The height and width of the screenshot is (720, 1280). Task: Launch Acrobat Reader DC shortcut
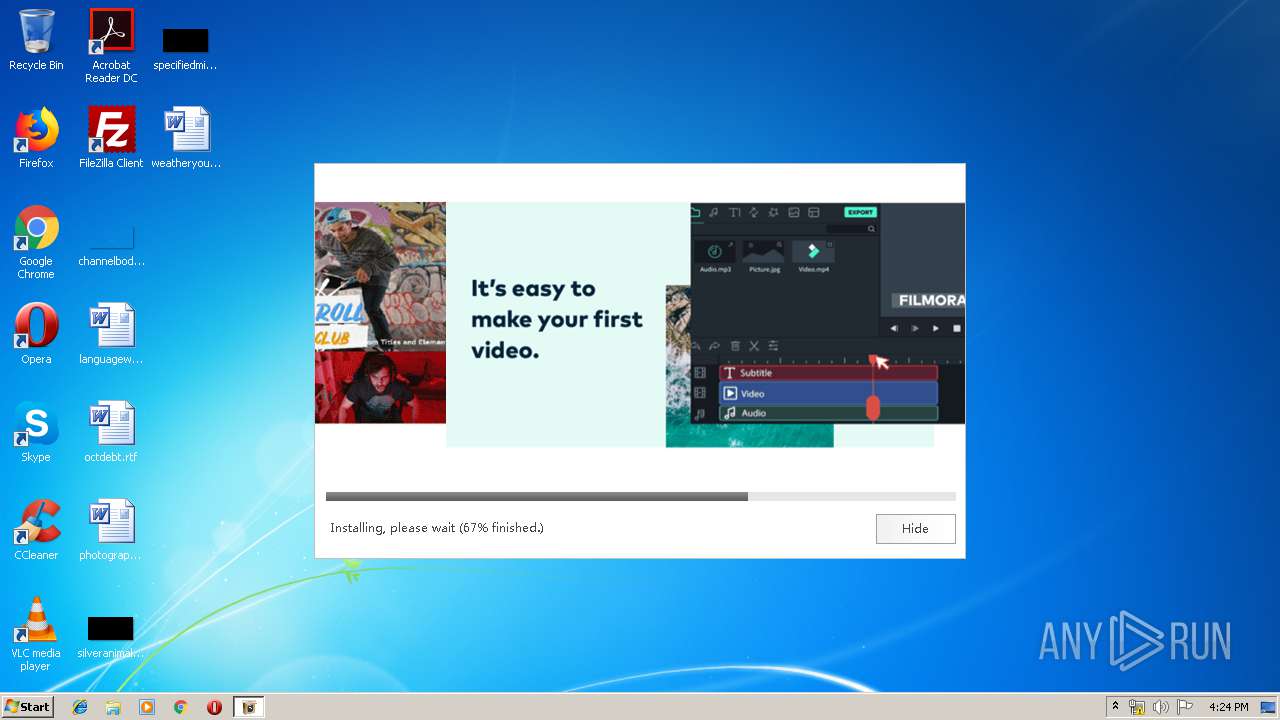coord(111,46)
